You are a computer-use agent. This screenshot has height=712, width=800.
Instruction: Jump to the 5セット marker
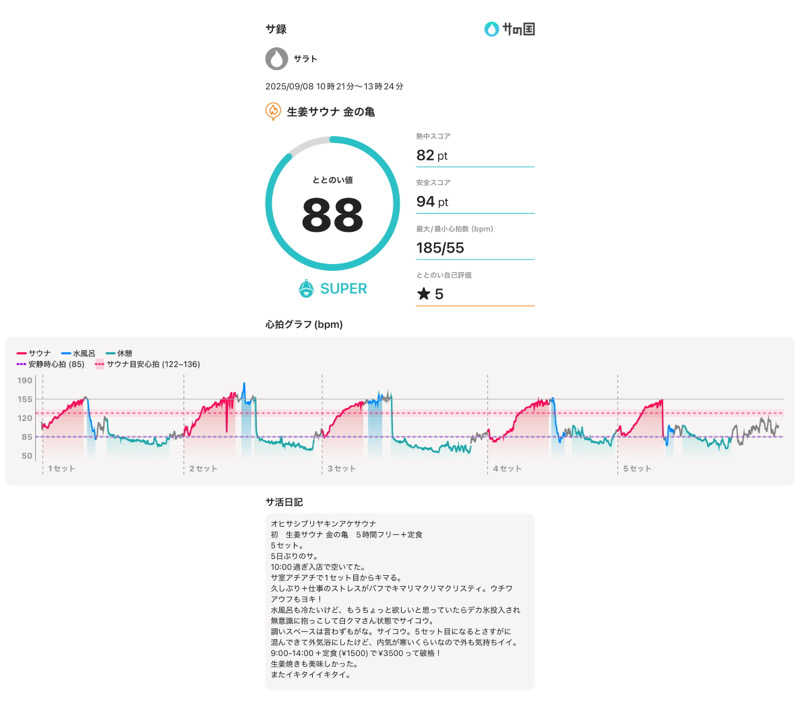[x=636, y=468]
